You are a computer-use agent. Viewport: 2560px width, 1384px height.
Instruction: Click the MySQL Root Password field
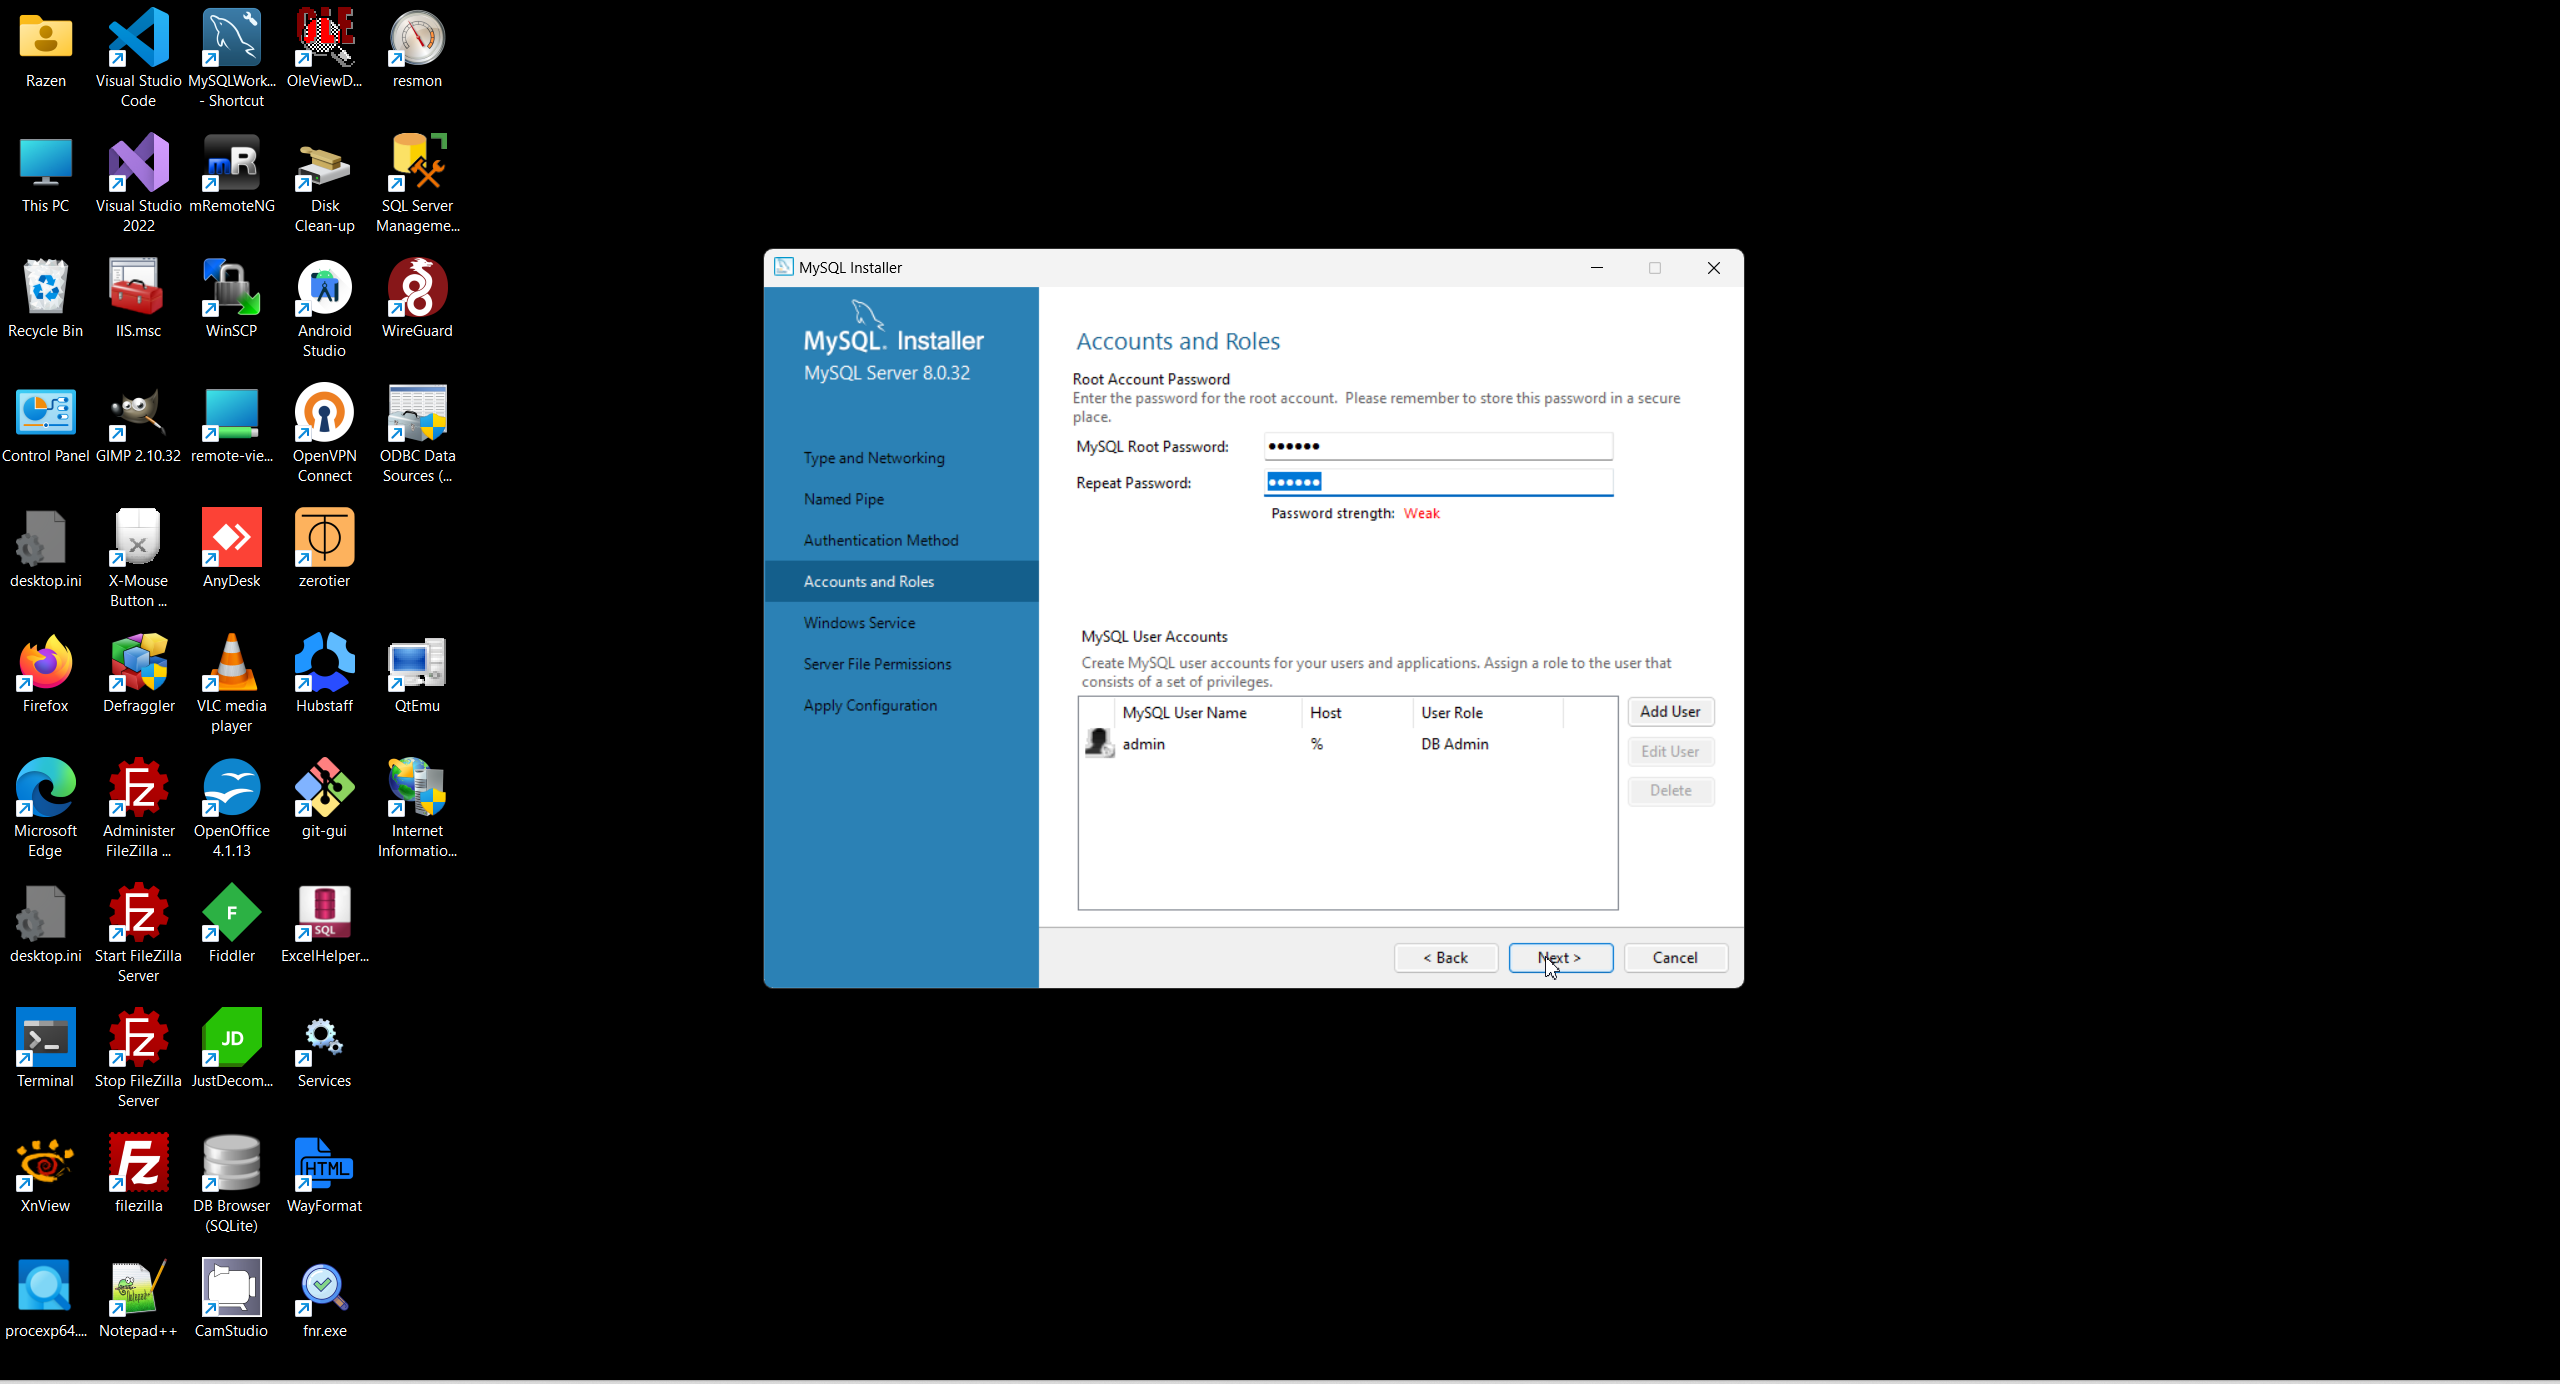(1438, 446)
